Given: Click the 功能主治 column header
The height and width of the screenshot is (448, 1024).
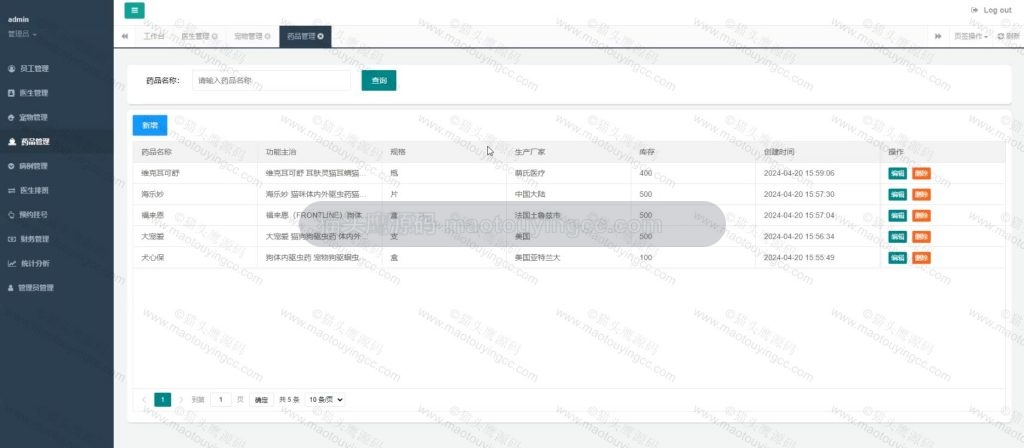Looking at the screenshot, I should (x=281, y=152).
